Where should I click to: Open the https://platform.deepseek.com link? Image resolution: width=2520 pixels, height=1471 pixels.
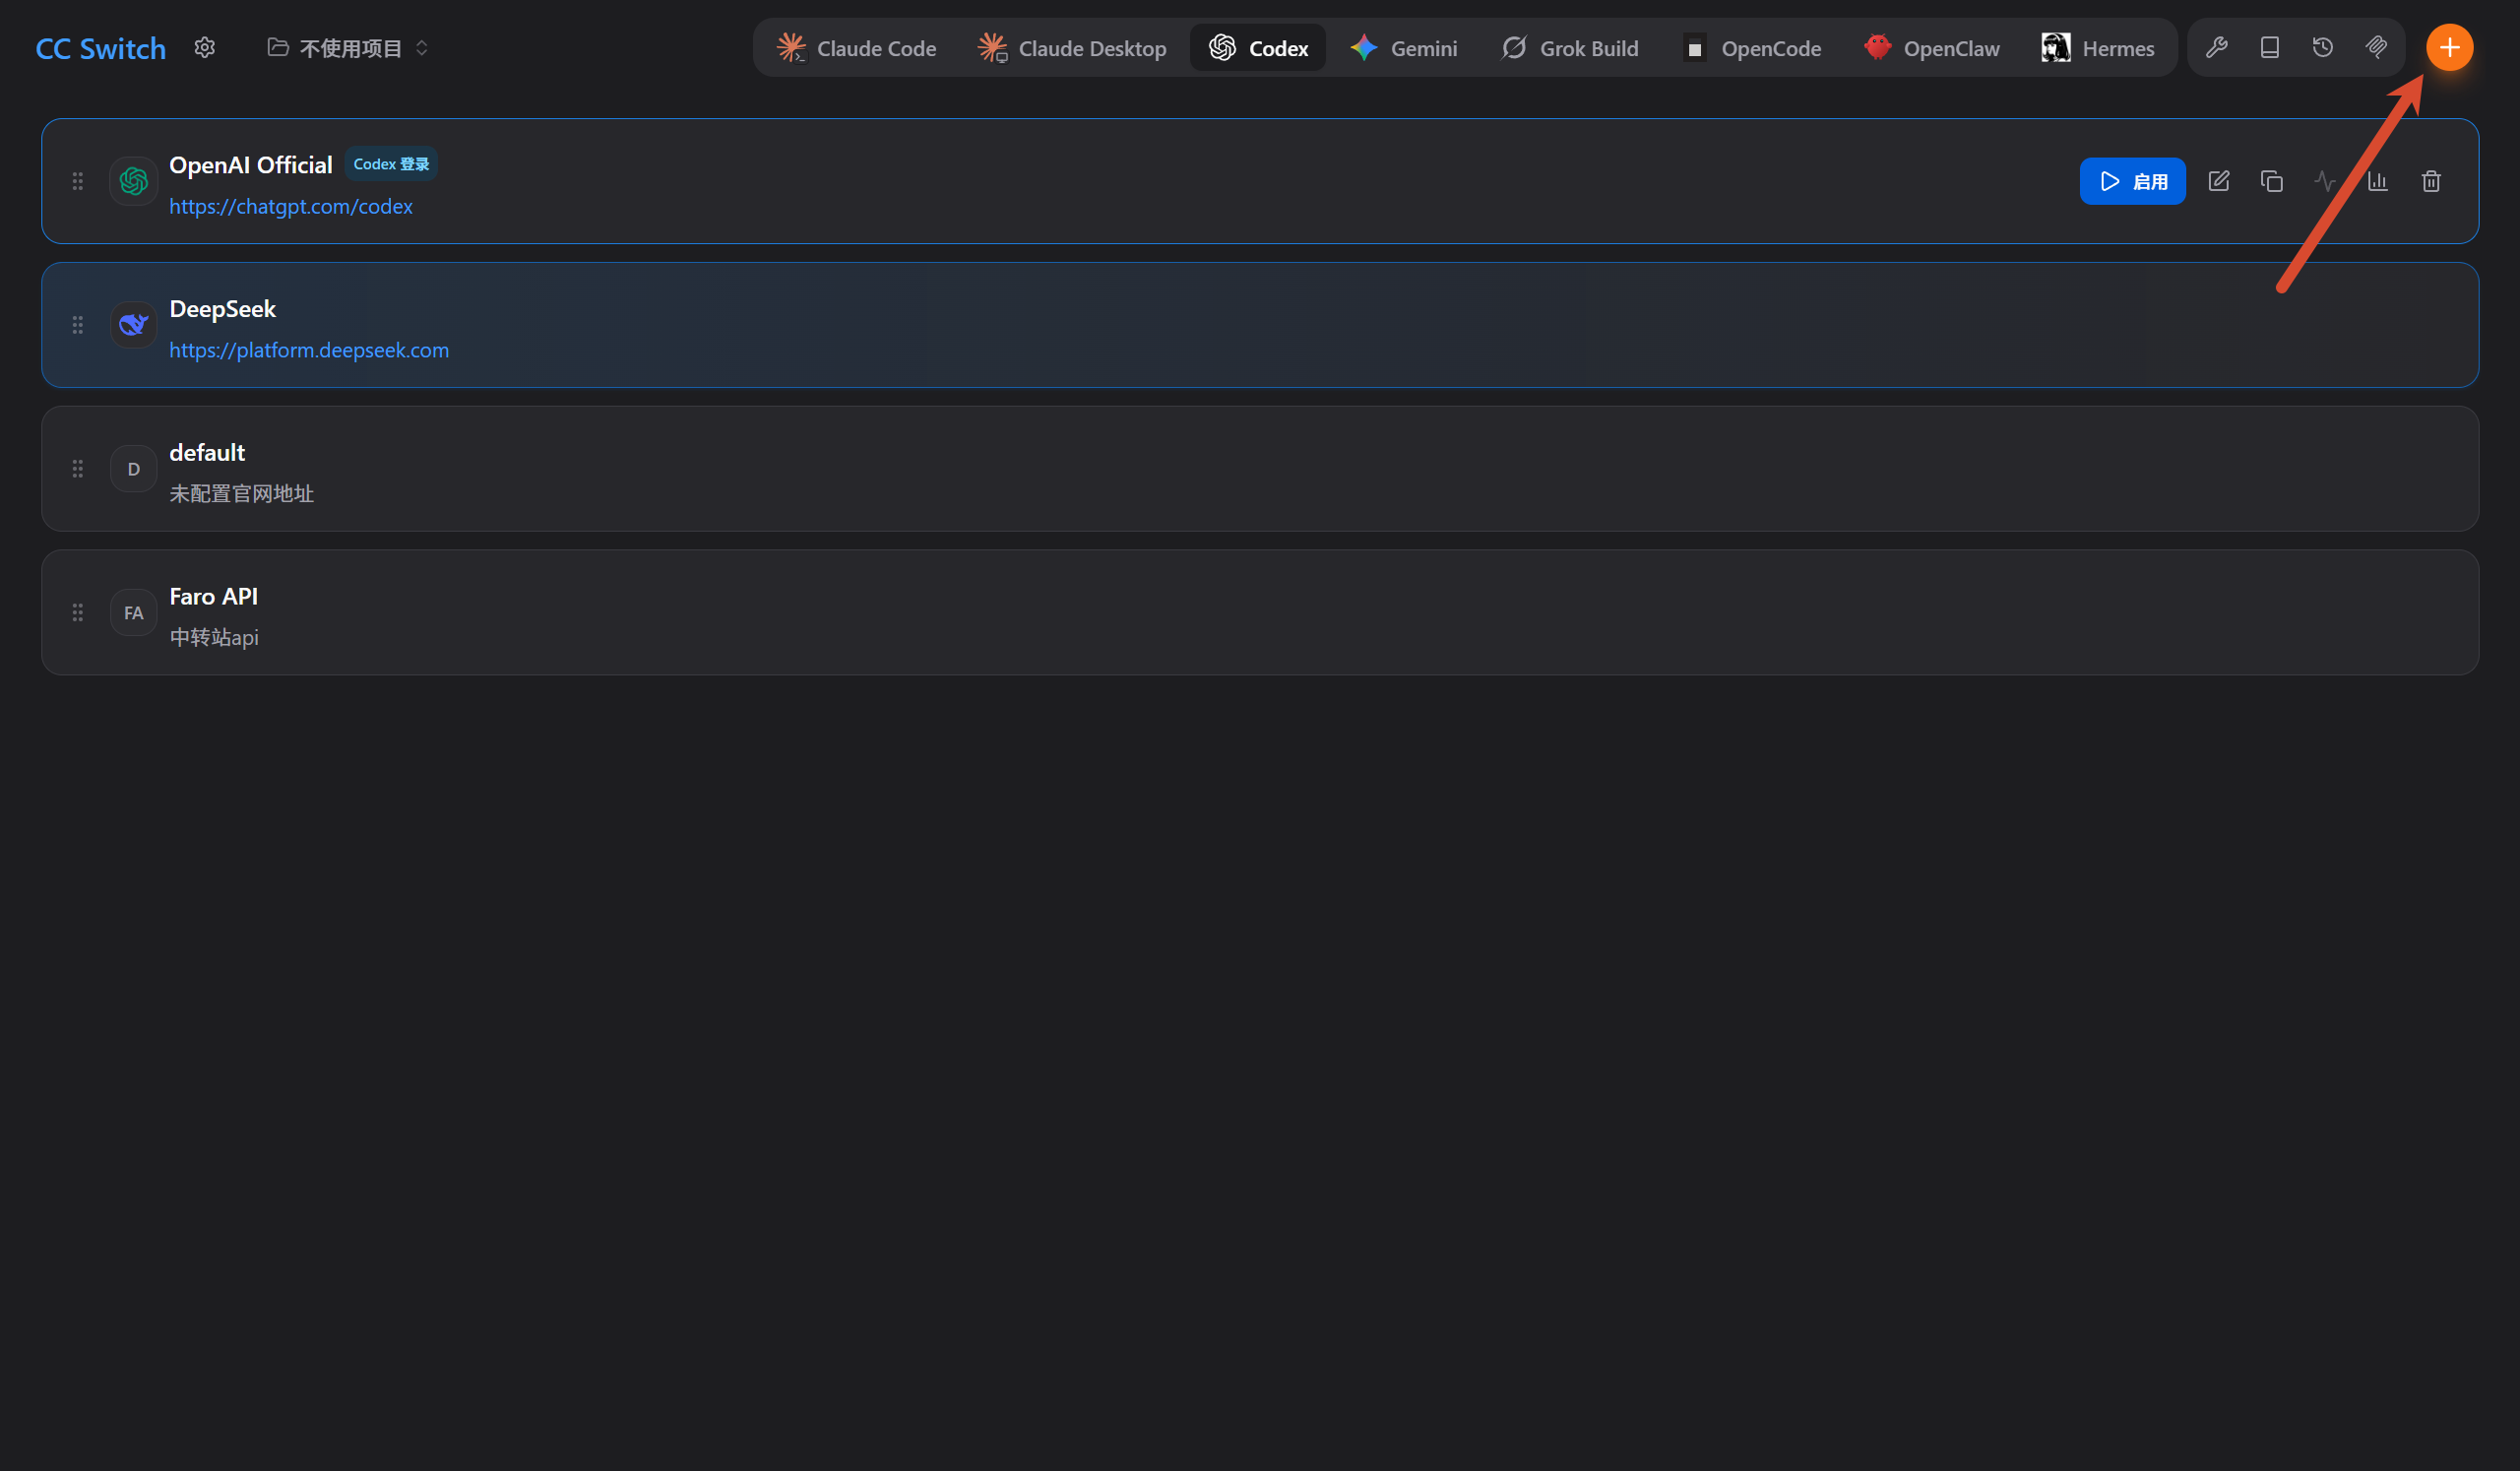[x=309, y=350]
